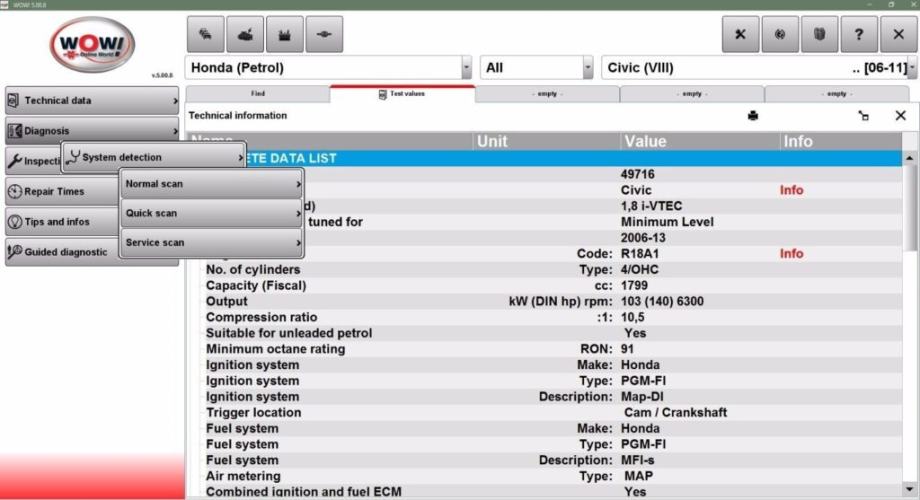The image size is (920, 500).
Task: Select Service scan
Action: point(211,242)
